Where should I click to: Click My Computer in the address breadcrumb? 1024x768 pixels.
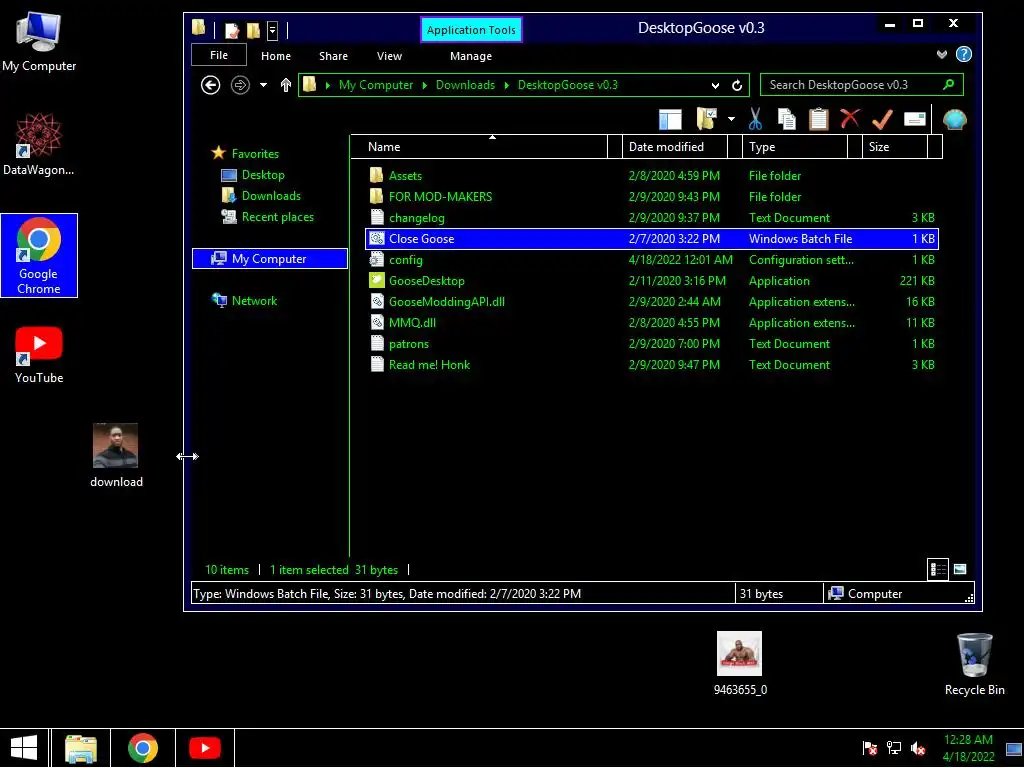[x=376, y=85]
